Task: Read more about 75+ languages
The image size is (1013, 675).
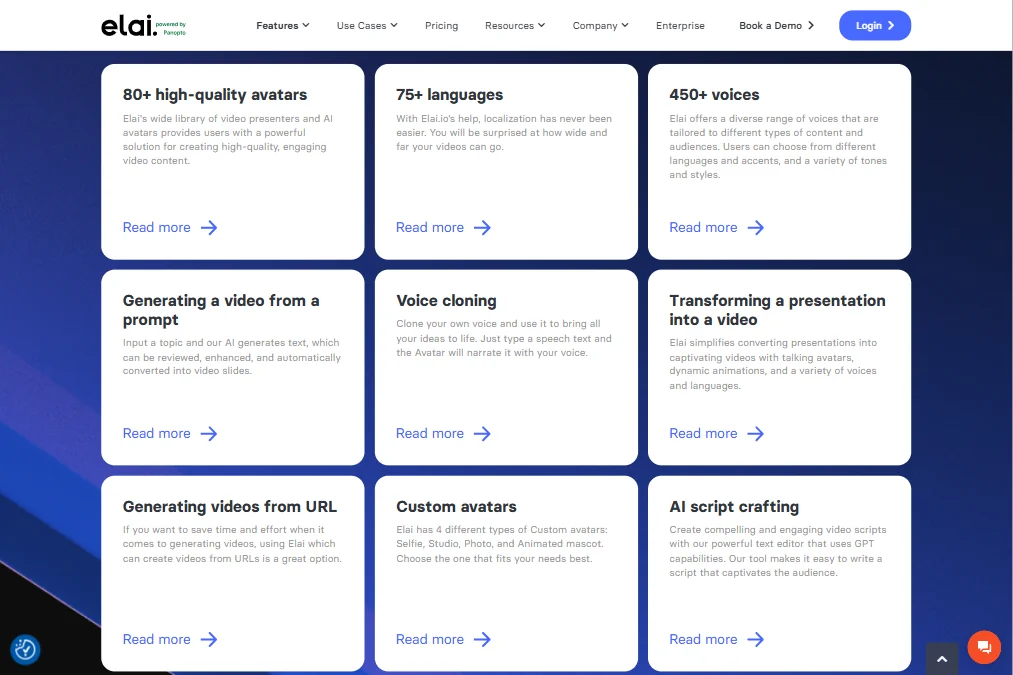Action: pyautogui.click(x=443, y=227)
